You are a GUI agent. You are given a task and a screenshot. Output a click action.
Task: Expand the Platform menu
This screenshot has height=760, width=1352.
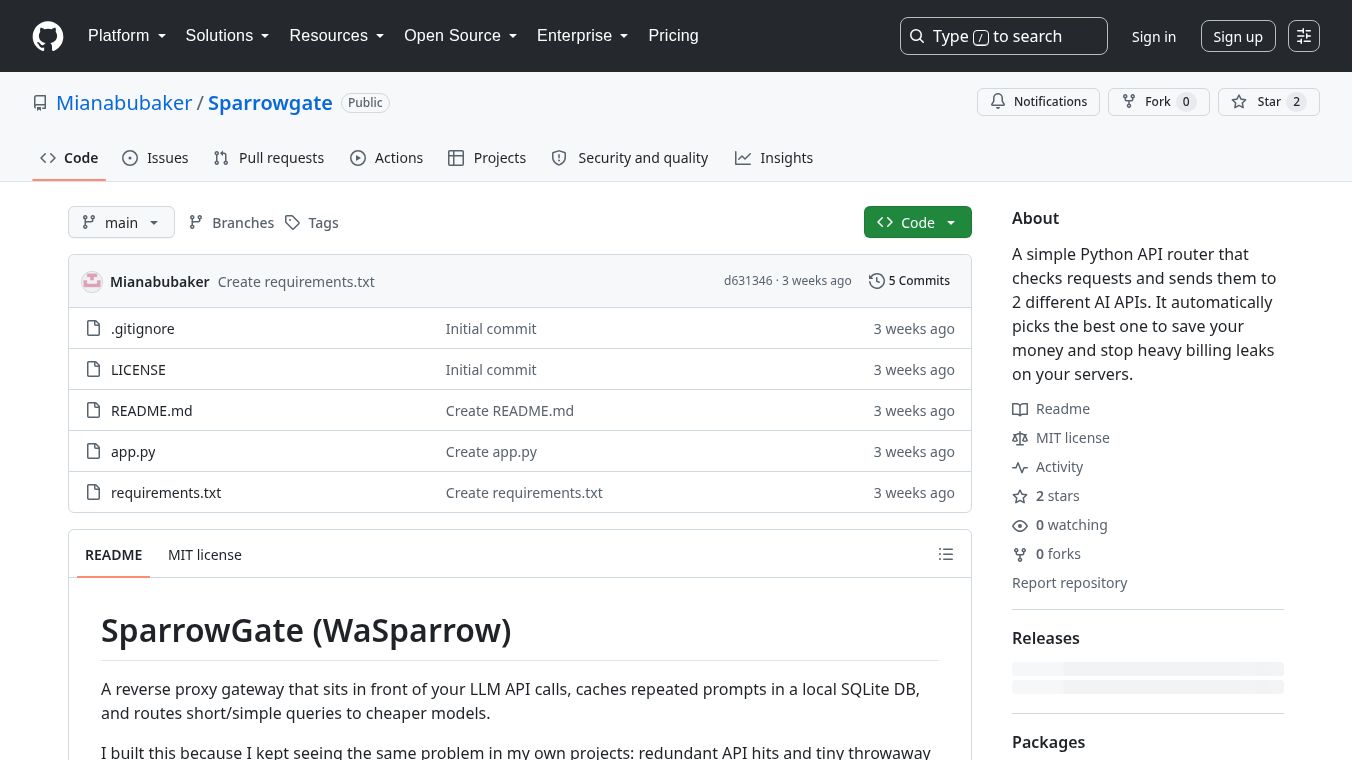(x=127, y=36)
